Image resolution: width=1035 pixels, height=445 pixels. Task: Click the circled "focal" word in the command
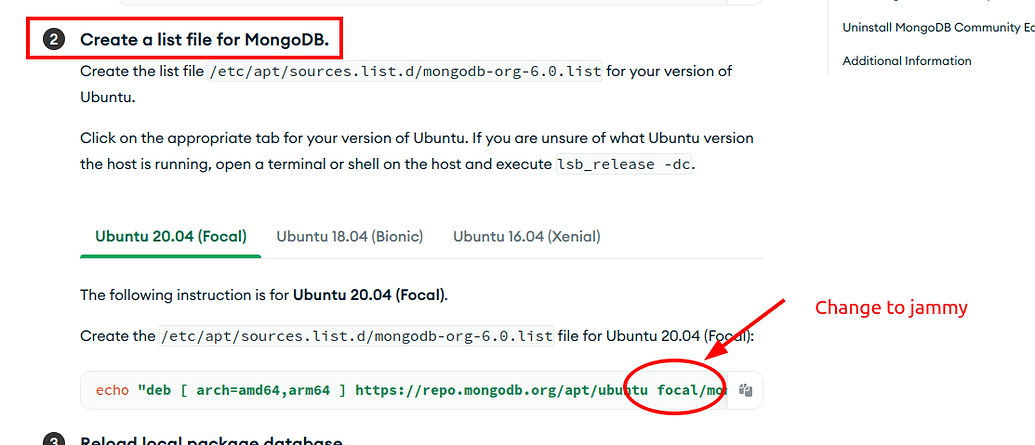(680, 390)
